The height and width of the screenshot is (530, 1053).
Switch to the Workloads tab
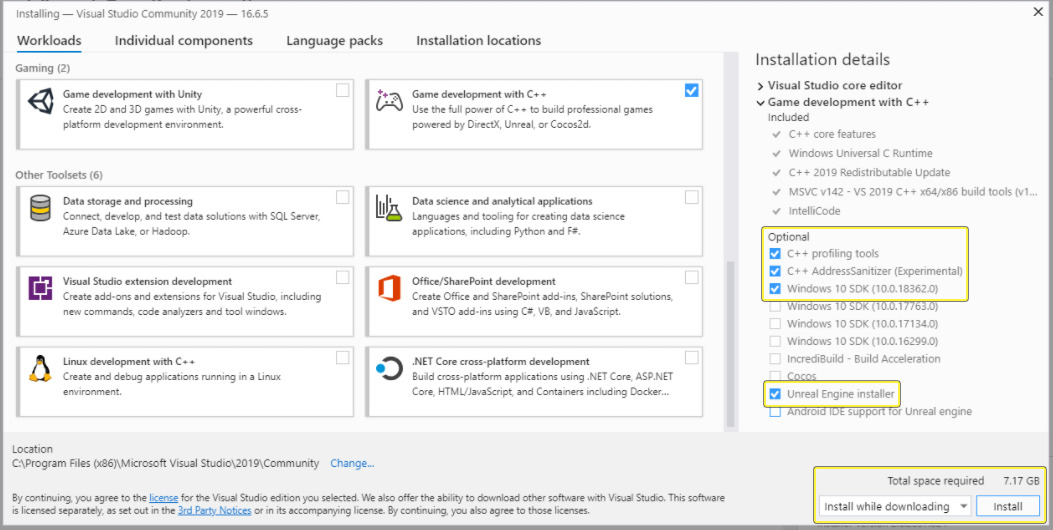coord(49,41)
